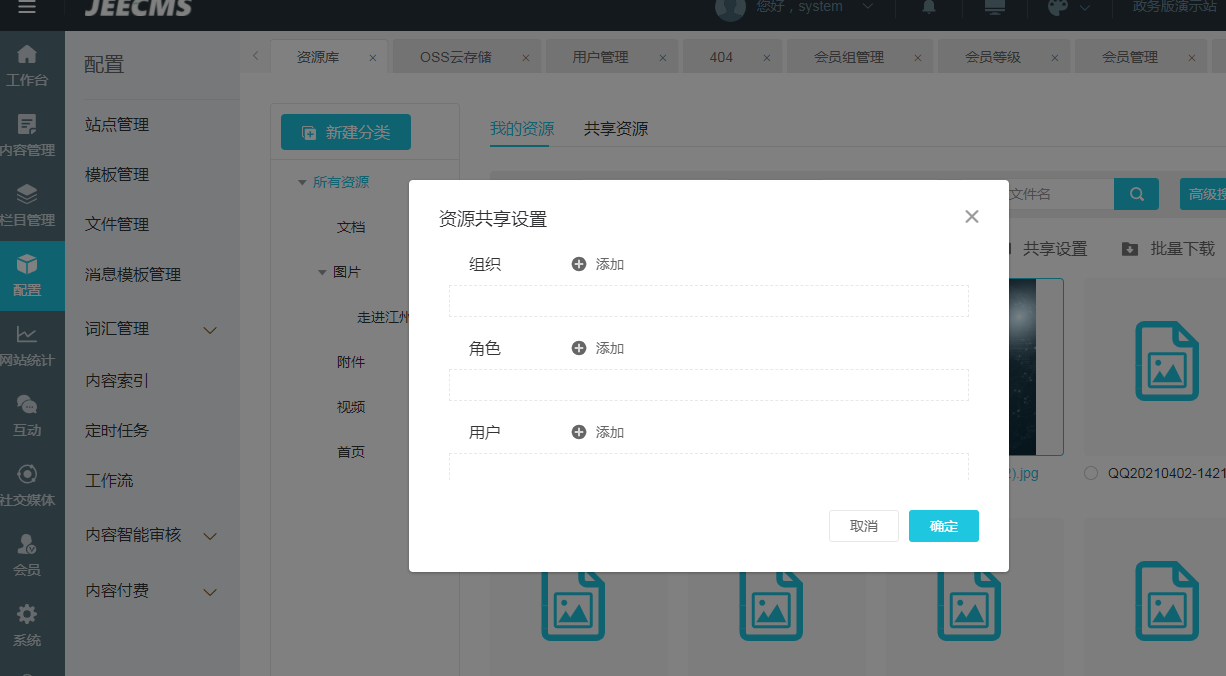Expand the 词汇管理 menu
Viewport: 1226px width, 676px height.
[210, 330]
